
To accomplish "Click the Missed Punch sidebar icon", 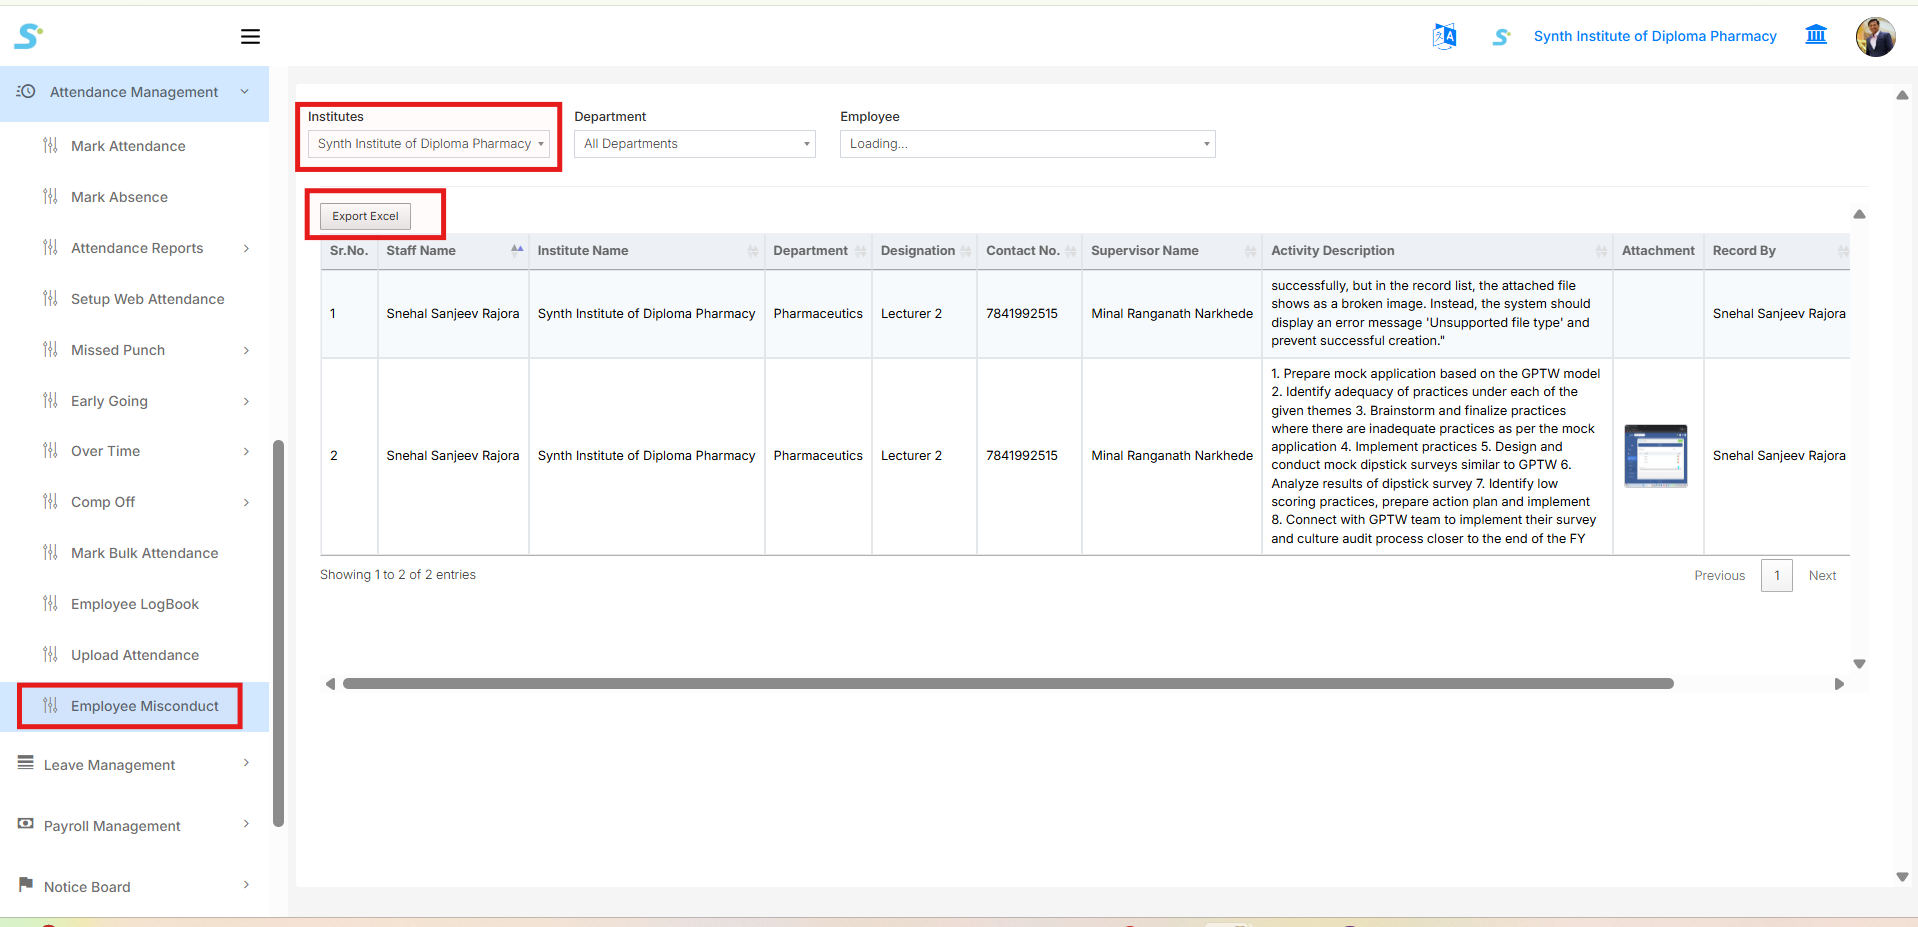I will point(50,349).
